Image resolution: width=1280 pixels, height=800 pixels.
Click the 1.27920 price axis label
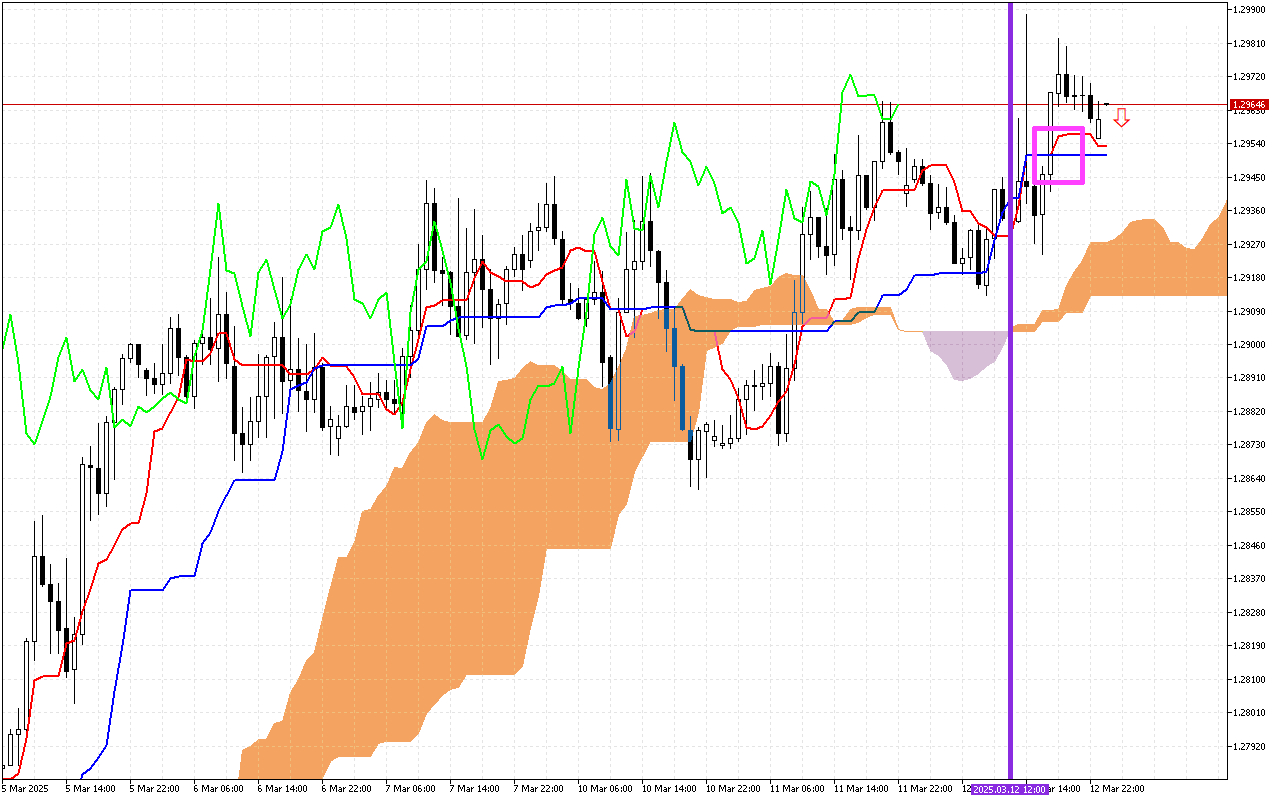coord(1250,746)
